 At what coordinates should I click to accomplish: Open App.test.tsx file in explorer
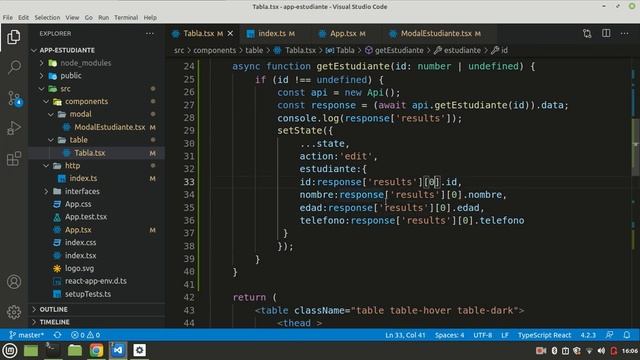coord(86,217)
